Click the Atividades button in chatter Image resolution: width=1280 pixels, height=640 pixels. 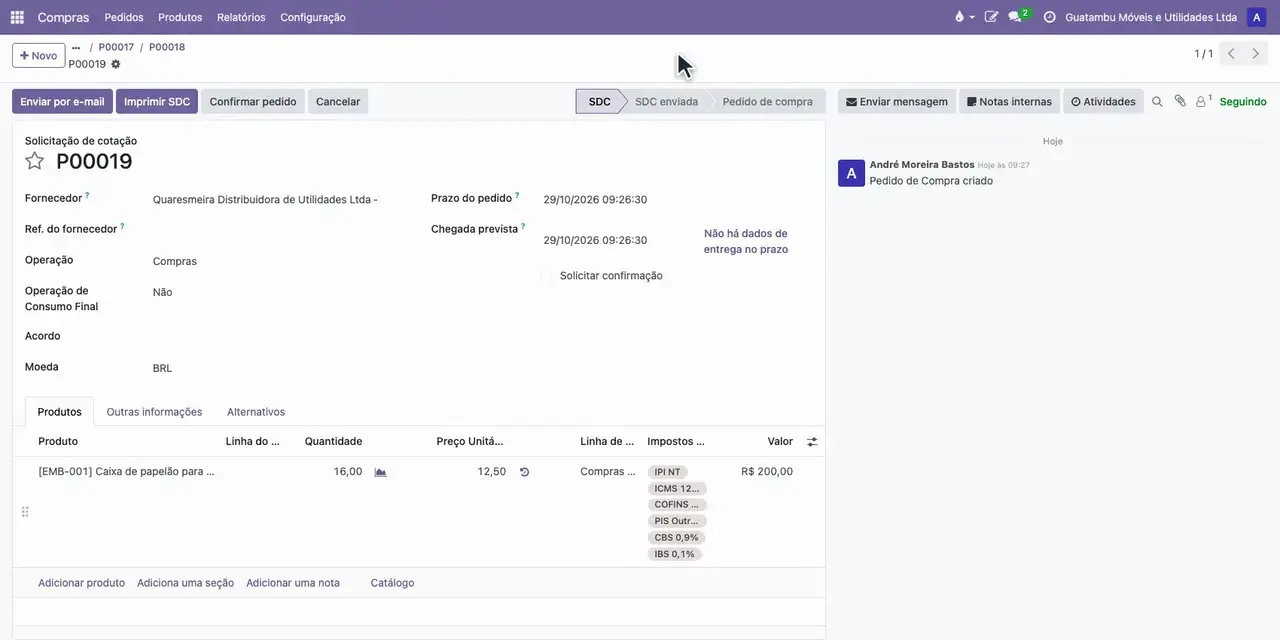[1103, 101]
